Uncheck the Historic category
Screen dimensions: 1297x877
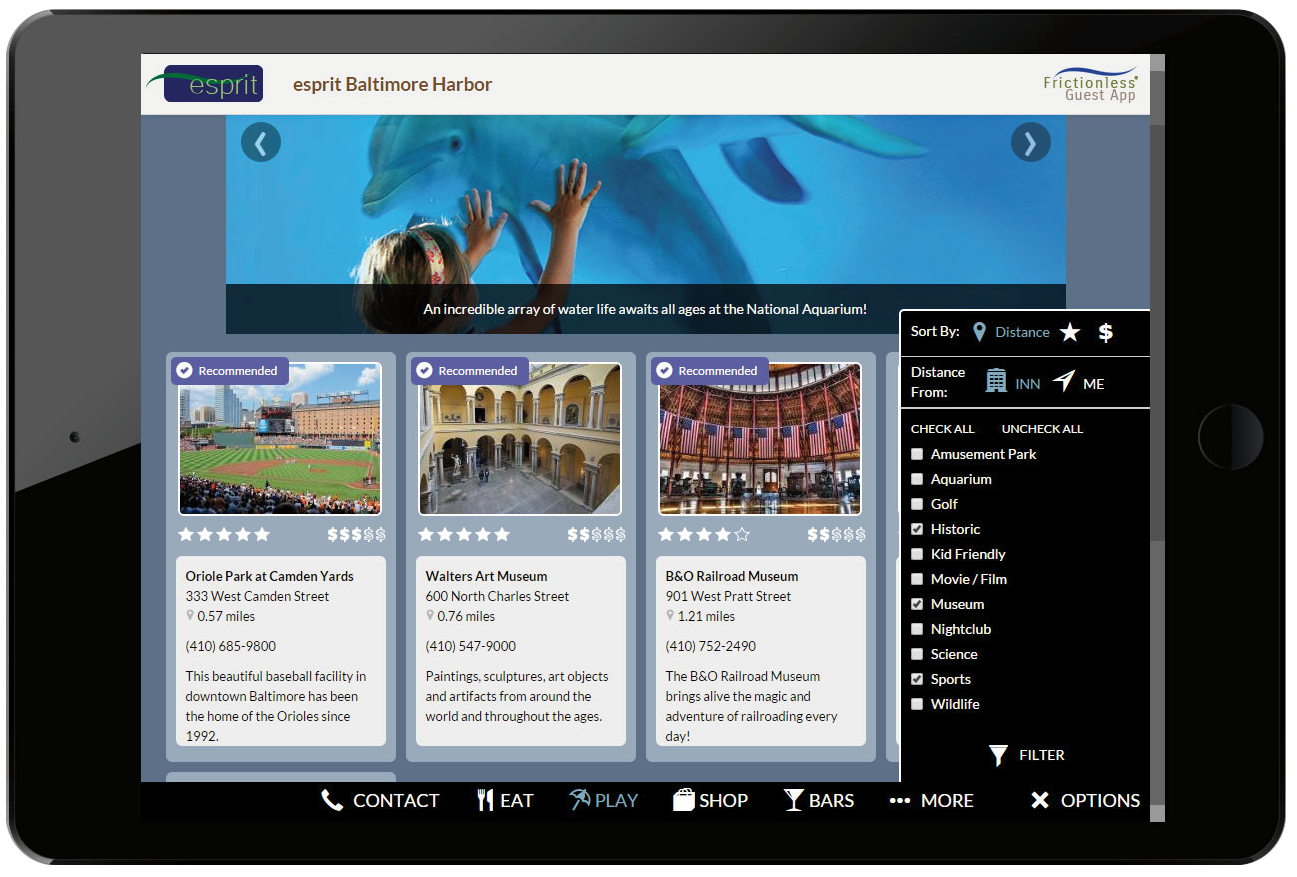[917, 529]
